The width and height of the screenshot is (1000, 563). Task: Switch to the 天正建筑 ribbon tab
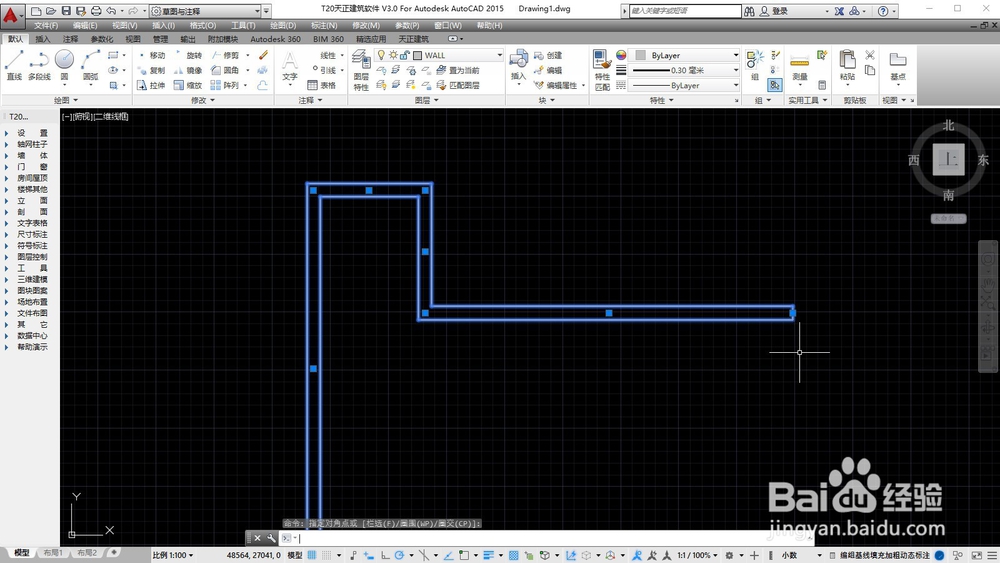pyautogui.click(x=414, y=39)
